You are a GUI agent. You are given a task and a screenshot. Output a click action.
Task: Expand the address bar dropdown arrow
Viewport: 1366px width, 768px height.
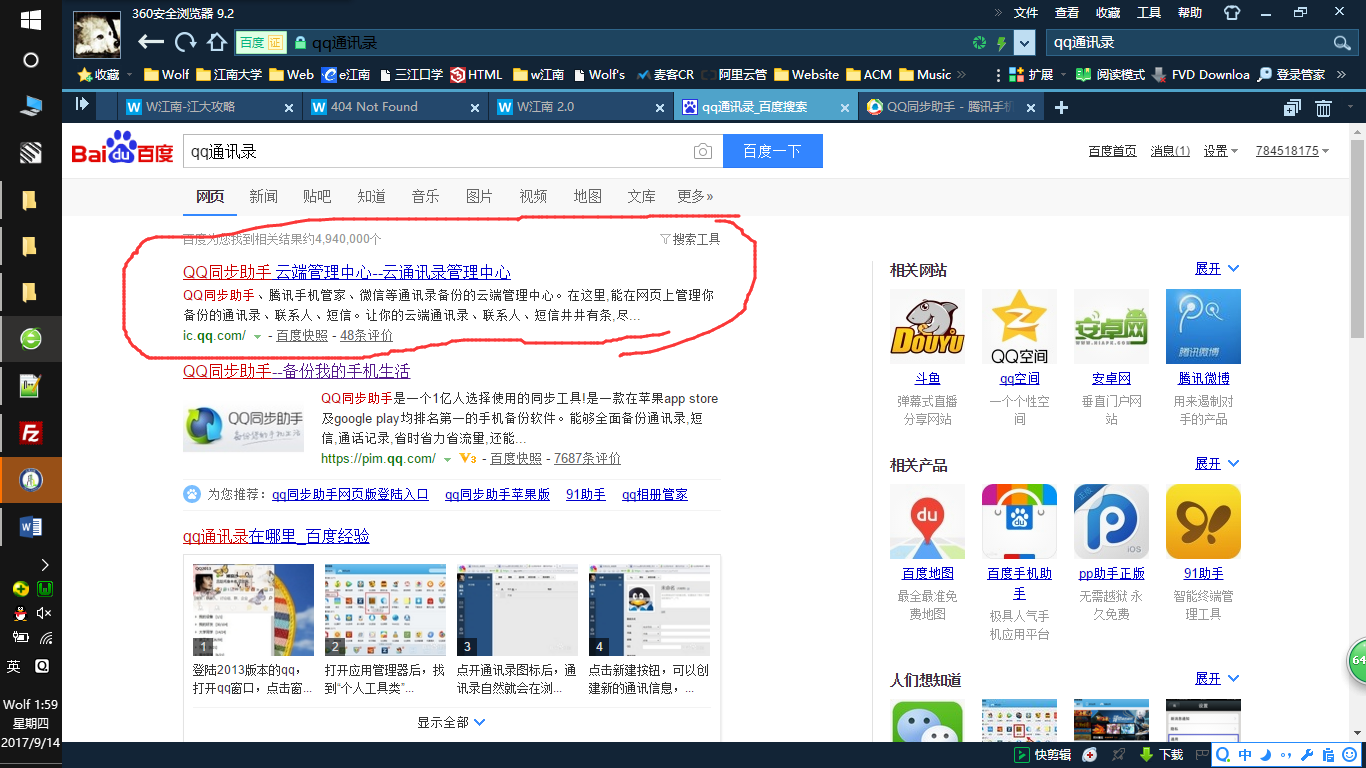(1024, 43)
